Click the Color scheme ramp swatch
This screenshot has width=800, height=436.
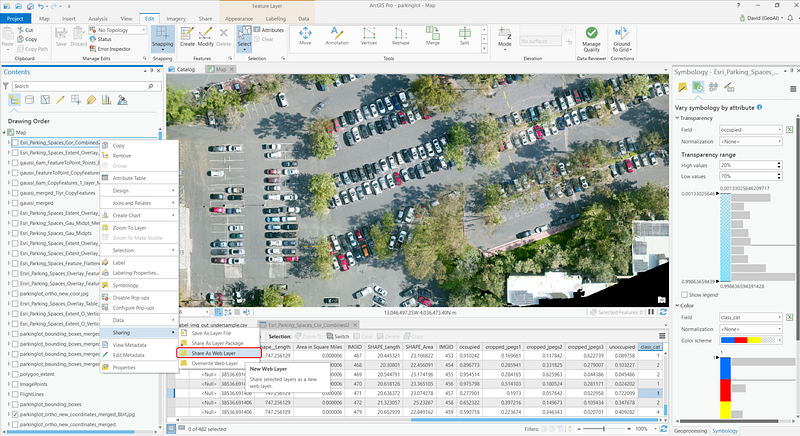tap(747, 340)
